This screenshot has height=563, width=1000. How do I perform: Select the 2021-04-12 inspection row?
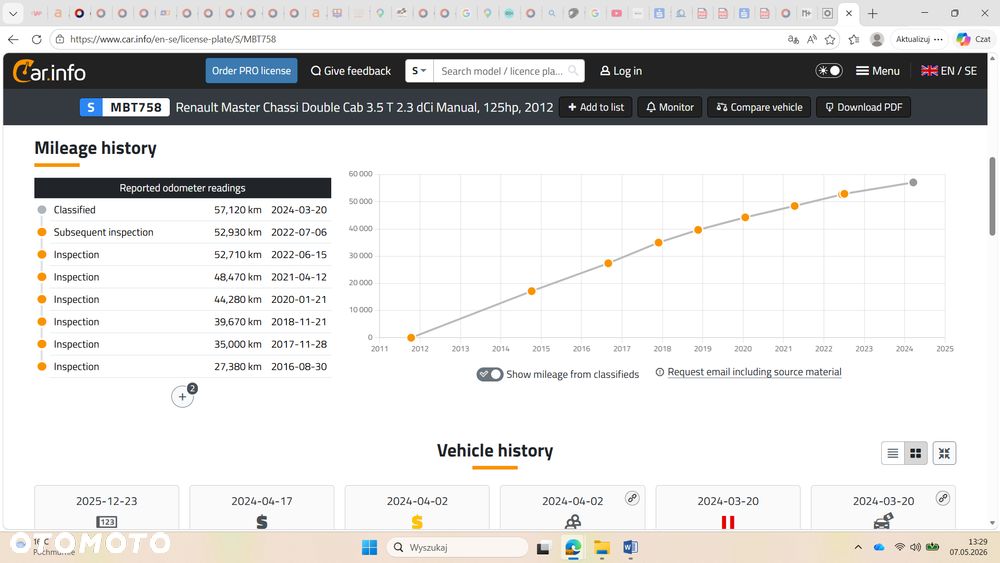(x=182, y=277)
